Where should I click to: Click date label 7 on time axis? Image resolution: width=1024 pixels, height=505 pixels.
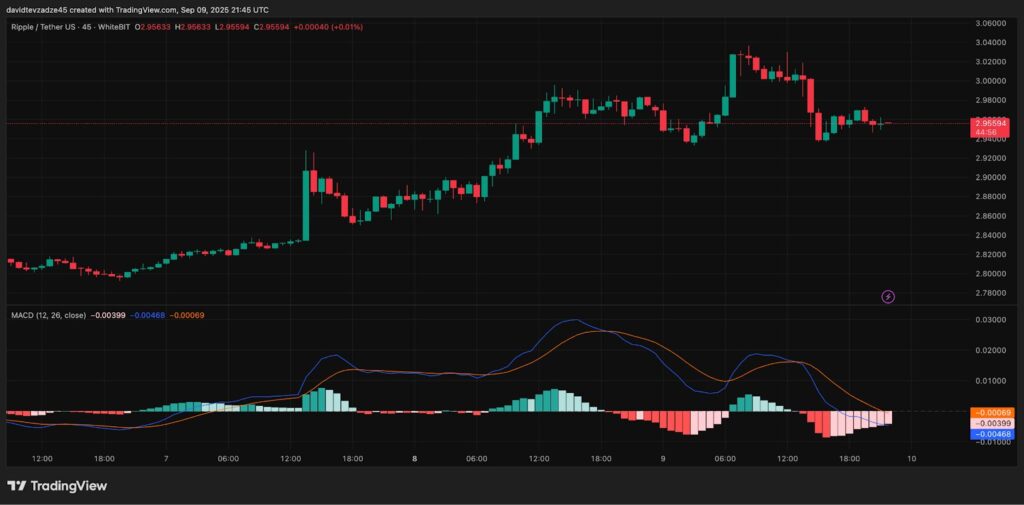(166, 458)
